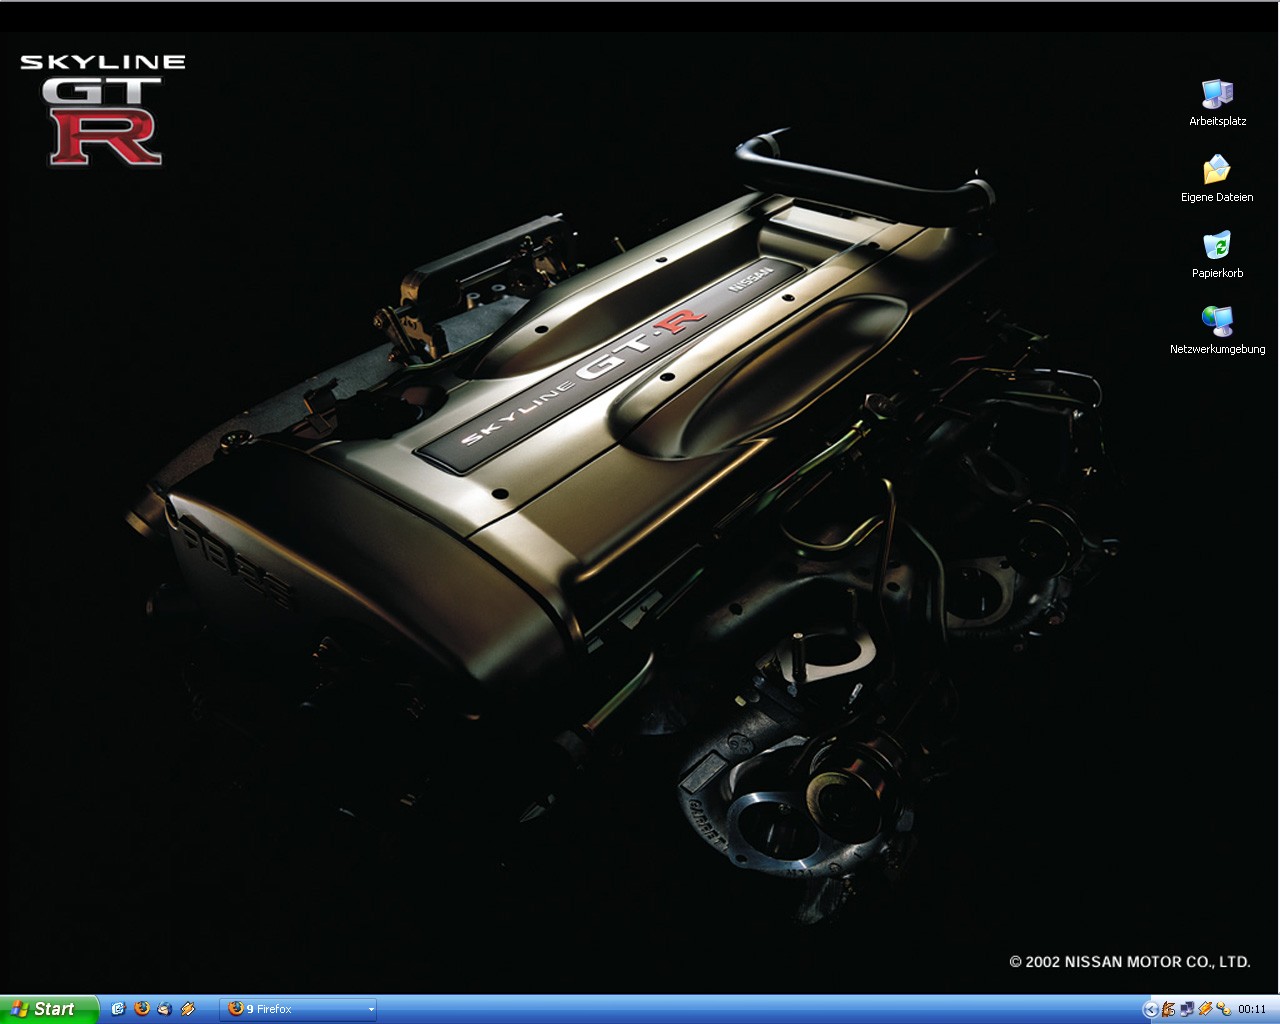Open the Papierkorb recycle bin icon

pos(1217,254)
